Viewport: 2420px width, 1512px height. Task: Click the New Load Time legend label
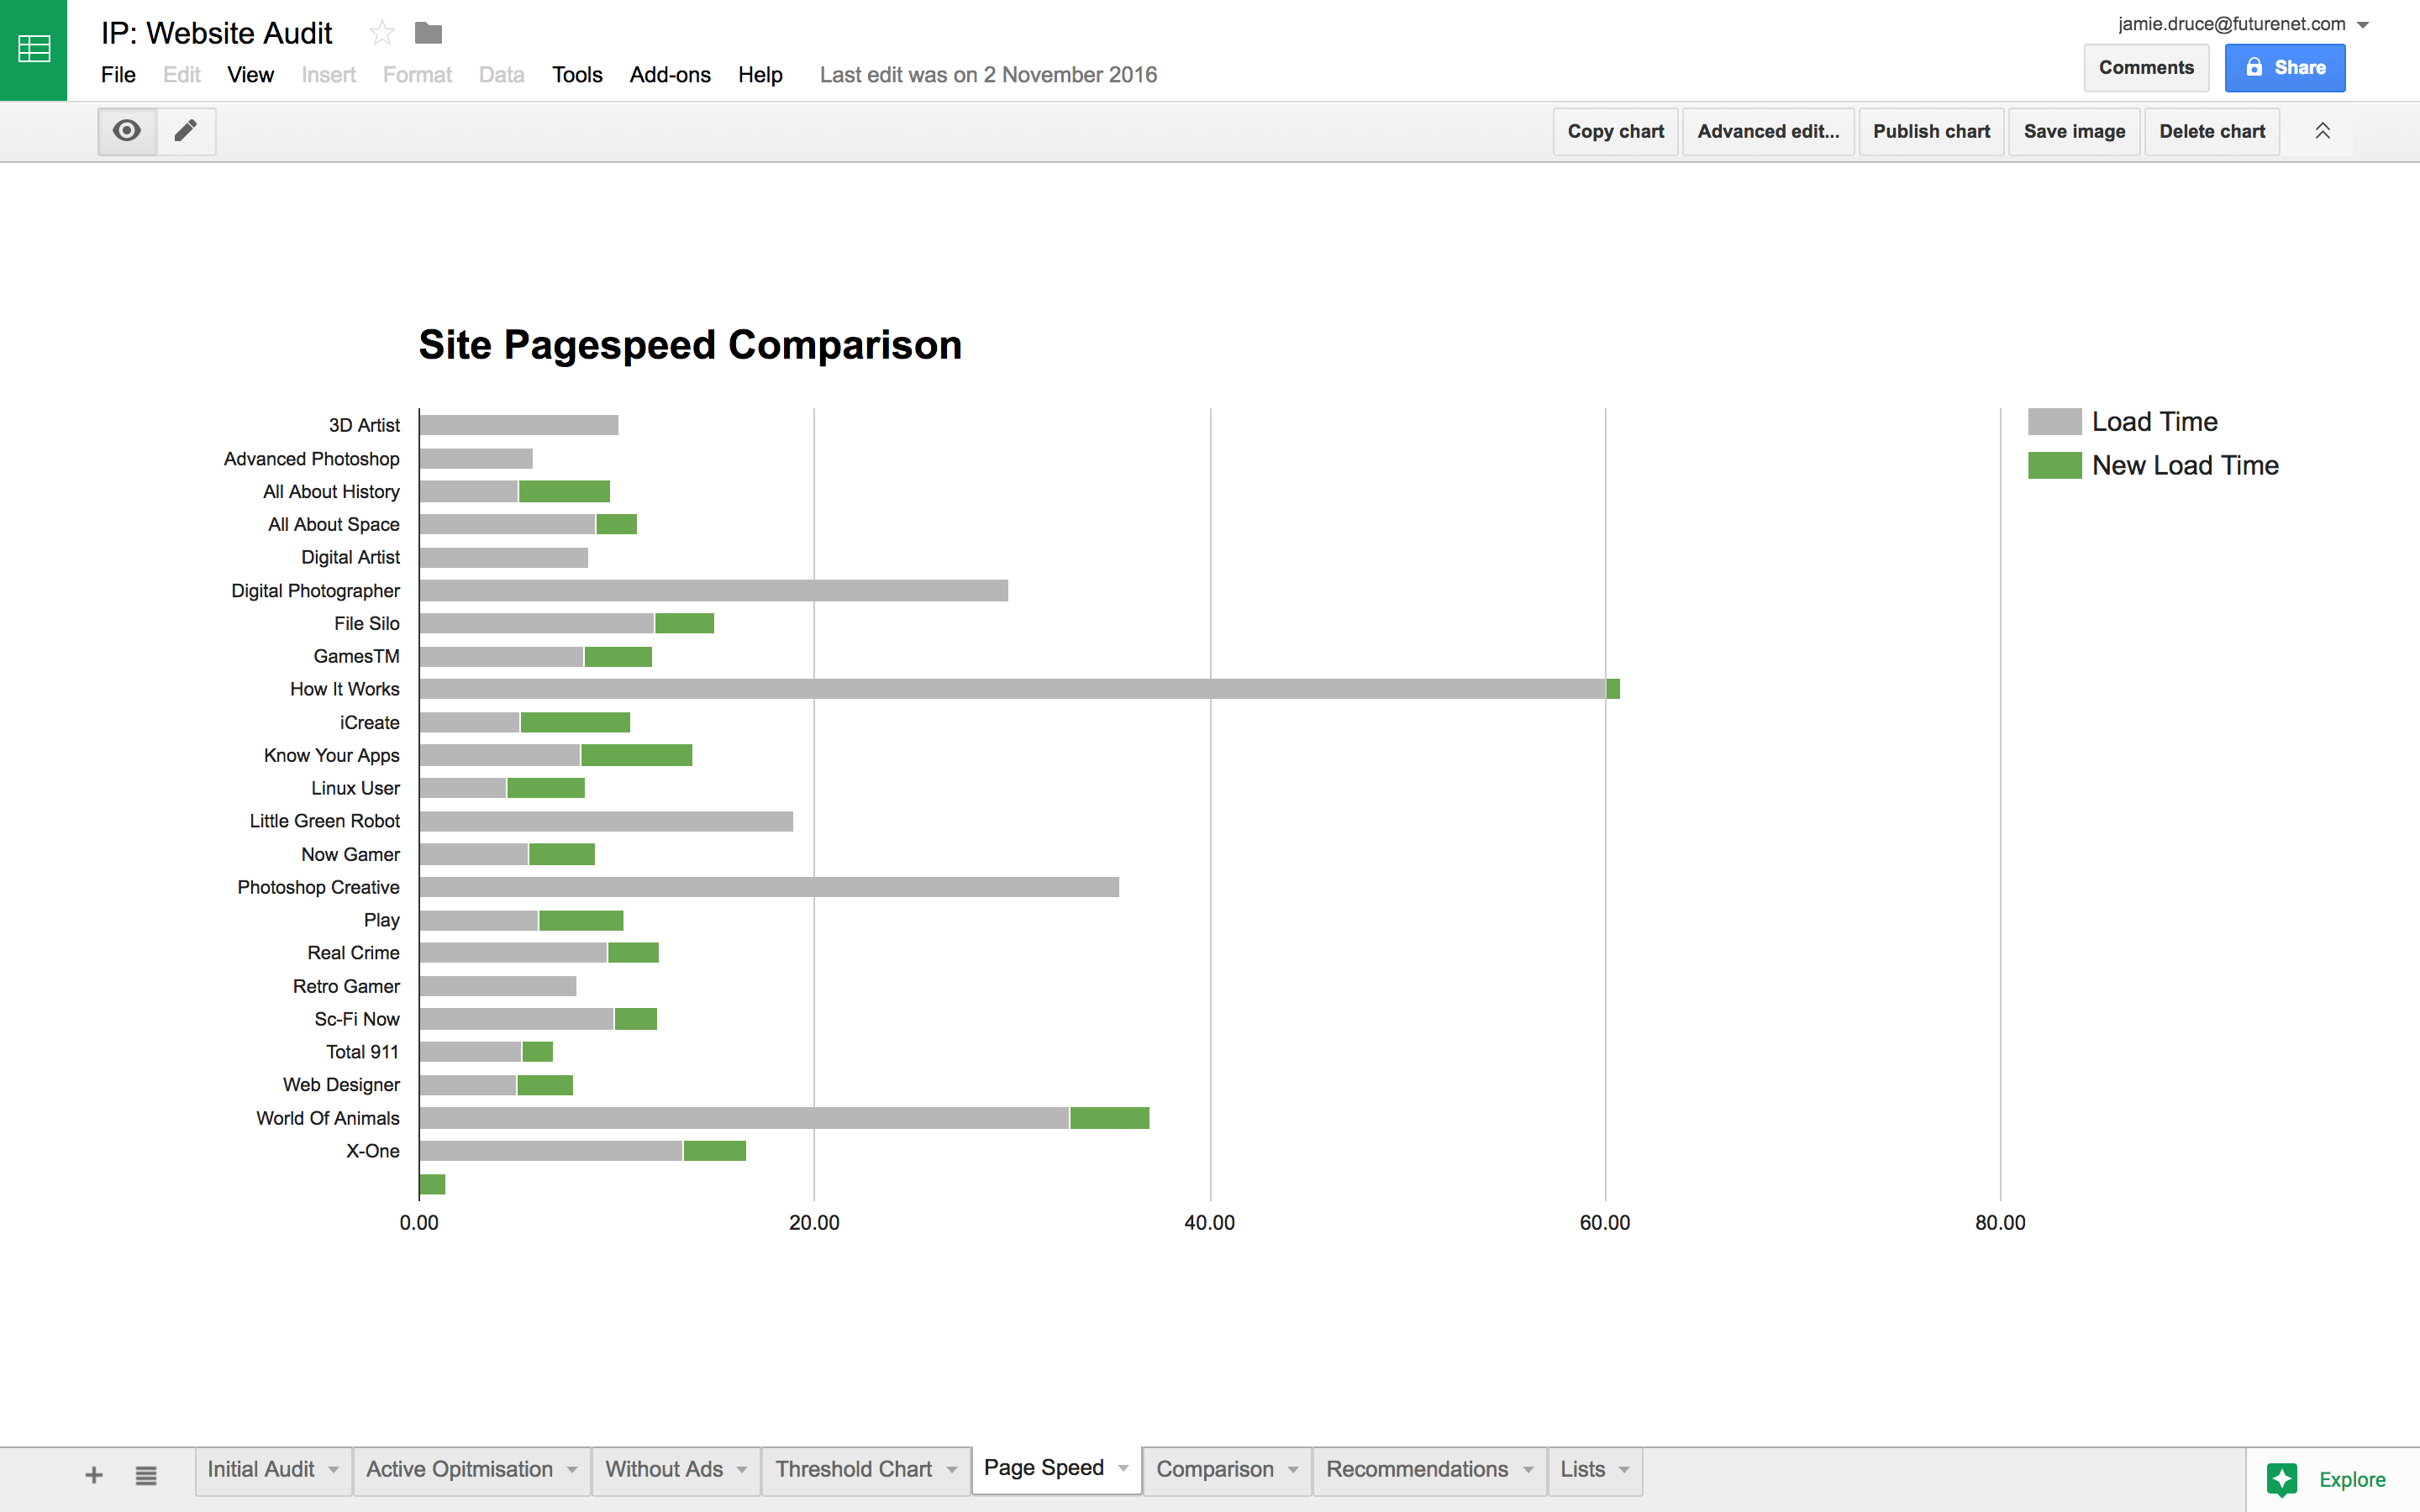[2185, 466]
